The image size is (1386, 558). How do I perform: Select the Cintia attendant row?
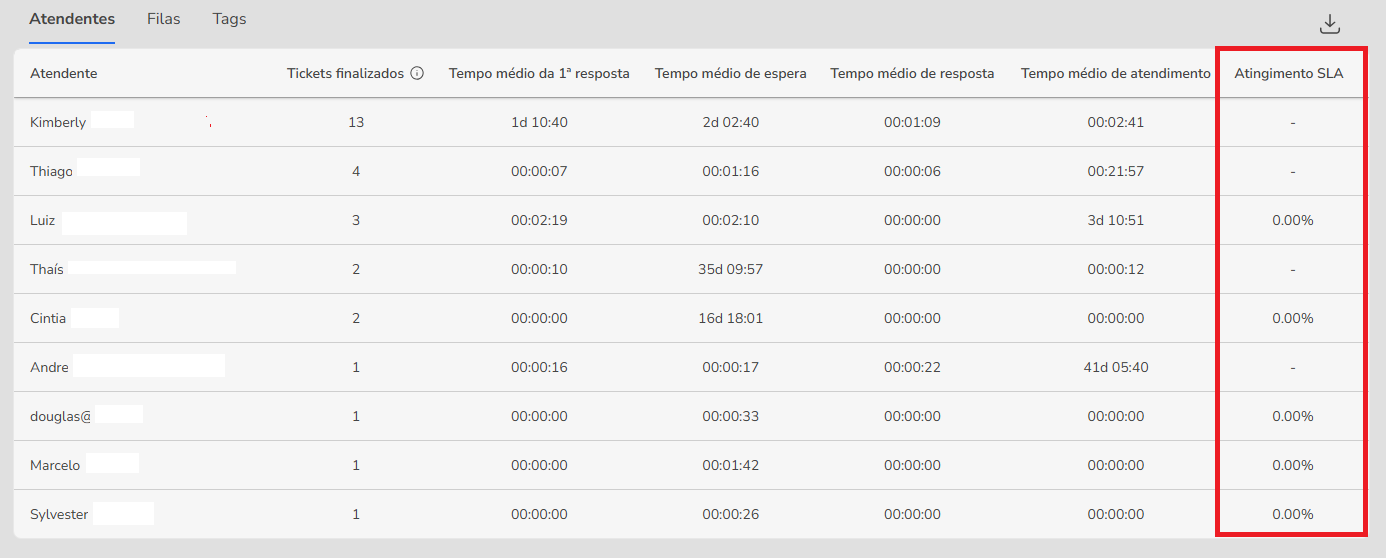click(x=48, y=318)
